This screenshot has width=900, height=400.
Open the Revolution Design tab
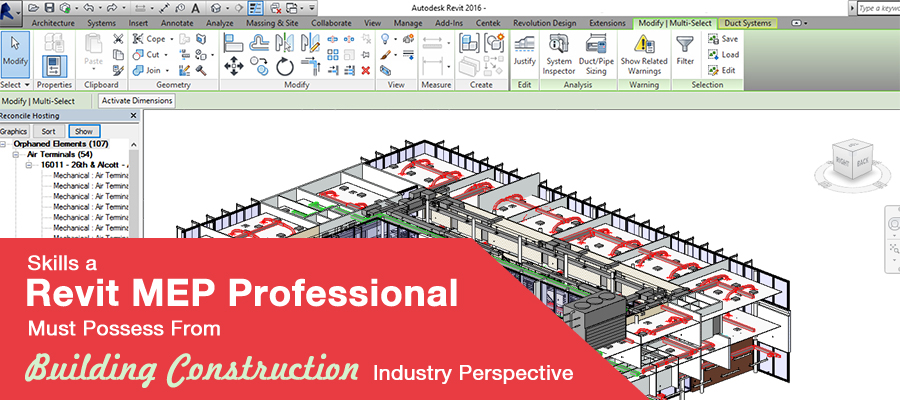coord(545,23)
